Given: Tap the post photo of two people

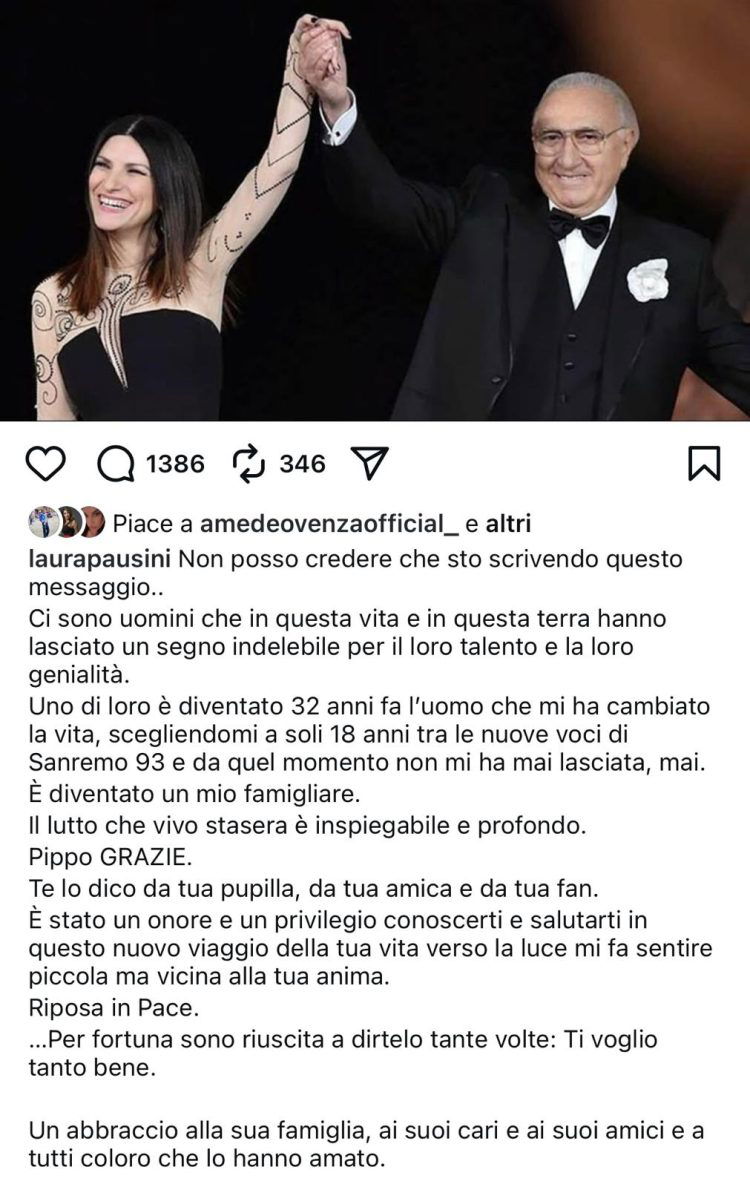Looking at the screenshot, I should 375,210.
